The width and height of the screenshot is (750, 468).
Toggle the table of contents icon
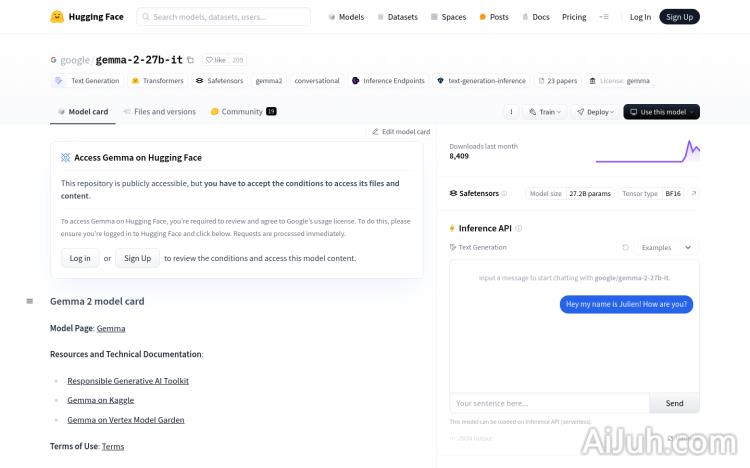(29, 301)
